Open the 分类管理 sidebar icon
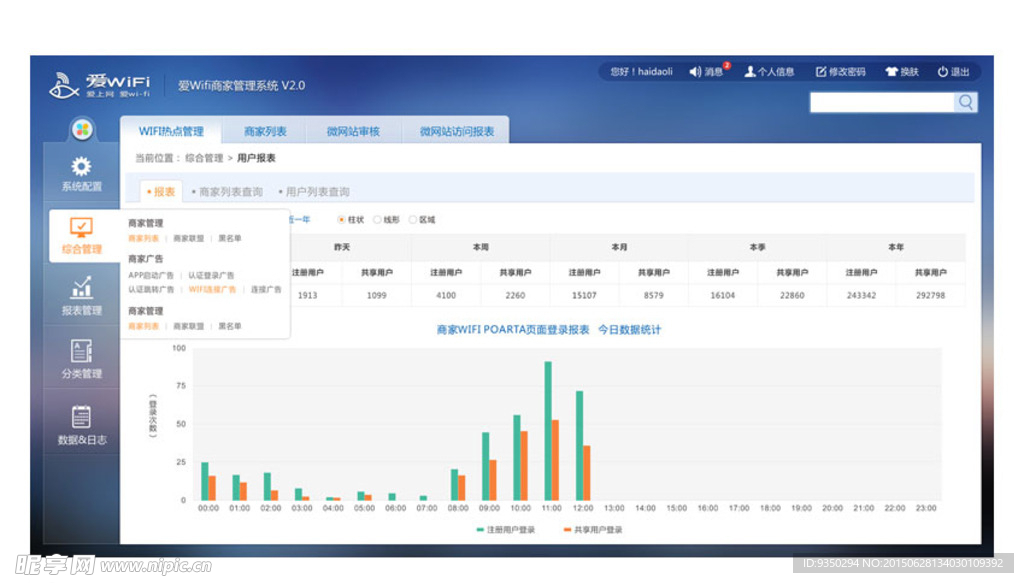The height and width of the screenshot is (583, 1024). 80,352
